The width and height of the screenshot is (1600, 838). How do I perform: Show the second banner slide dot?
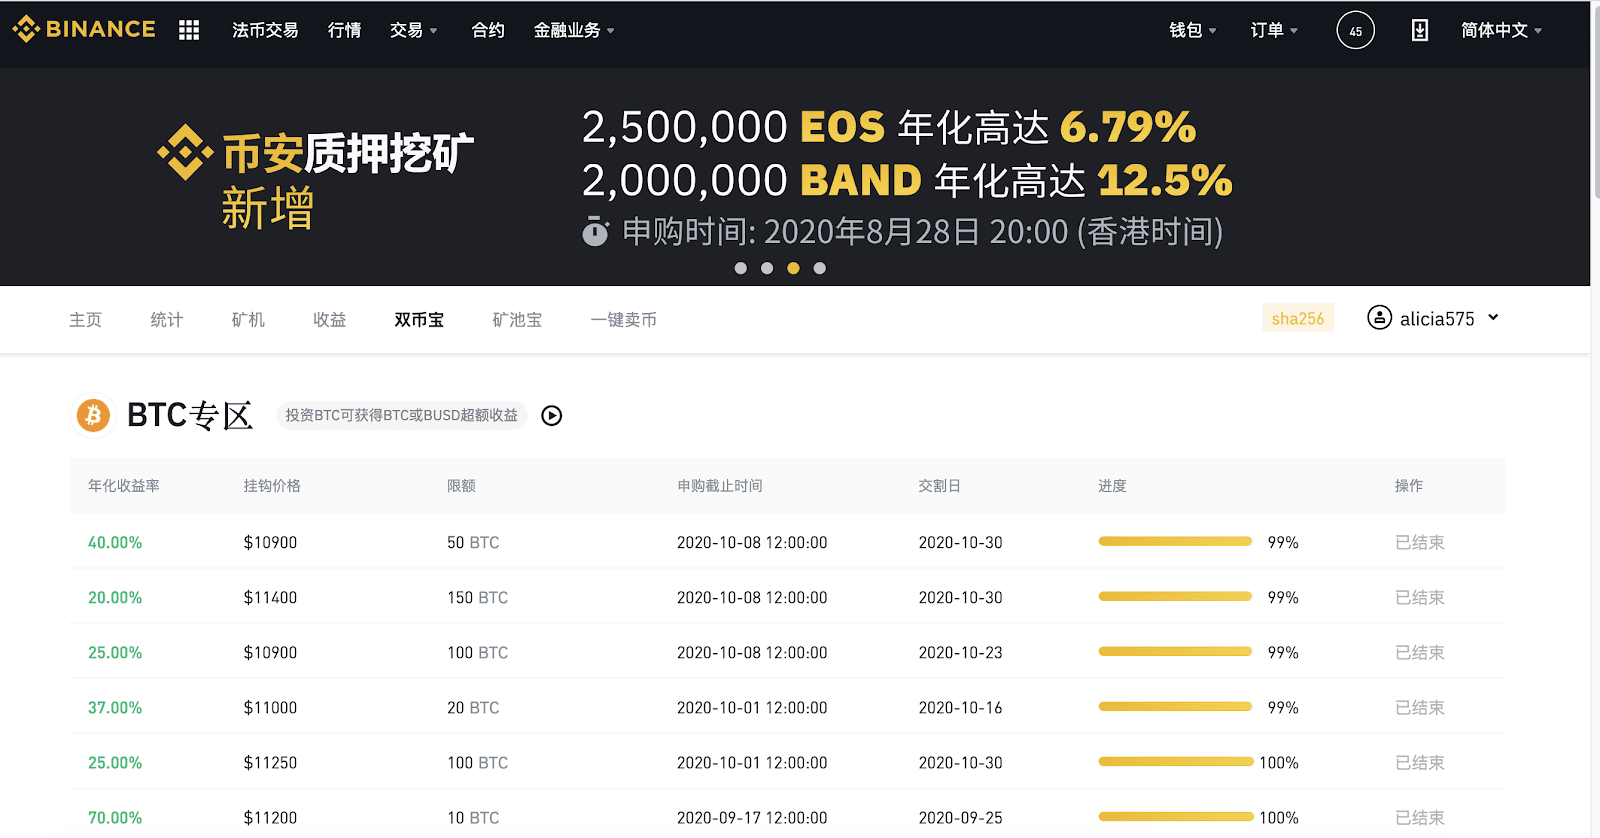tap(767, 268)
